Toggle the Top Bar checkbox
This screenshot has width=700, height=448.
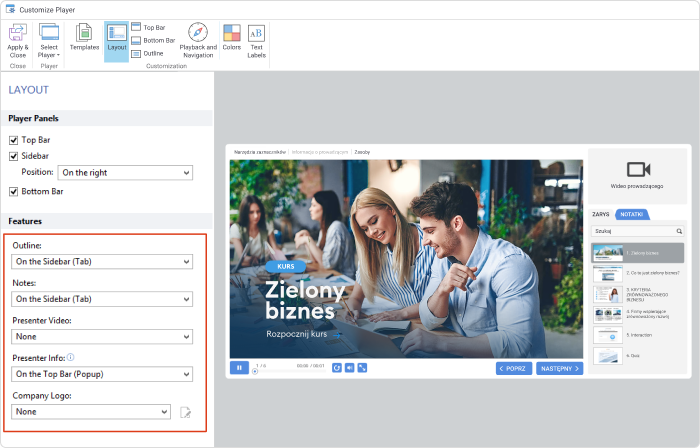[13, 140]
